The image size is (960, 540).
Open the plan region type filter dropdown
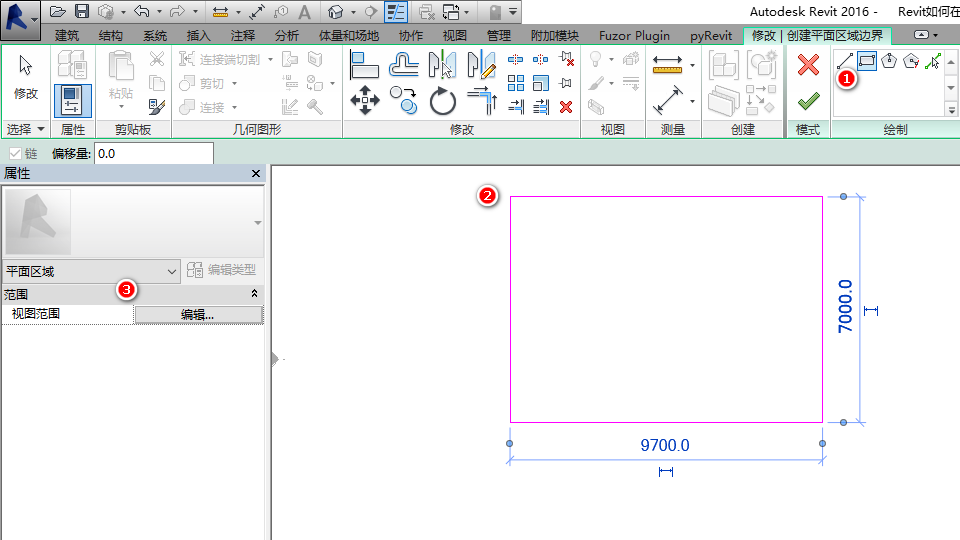coord(91,271)
